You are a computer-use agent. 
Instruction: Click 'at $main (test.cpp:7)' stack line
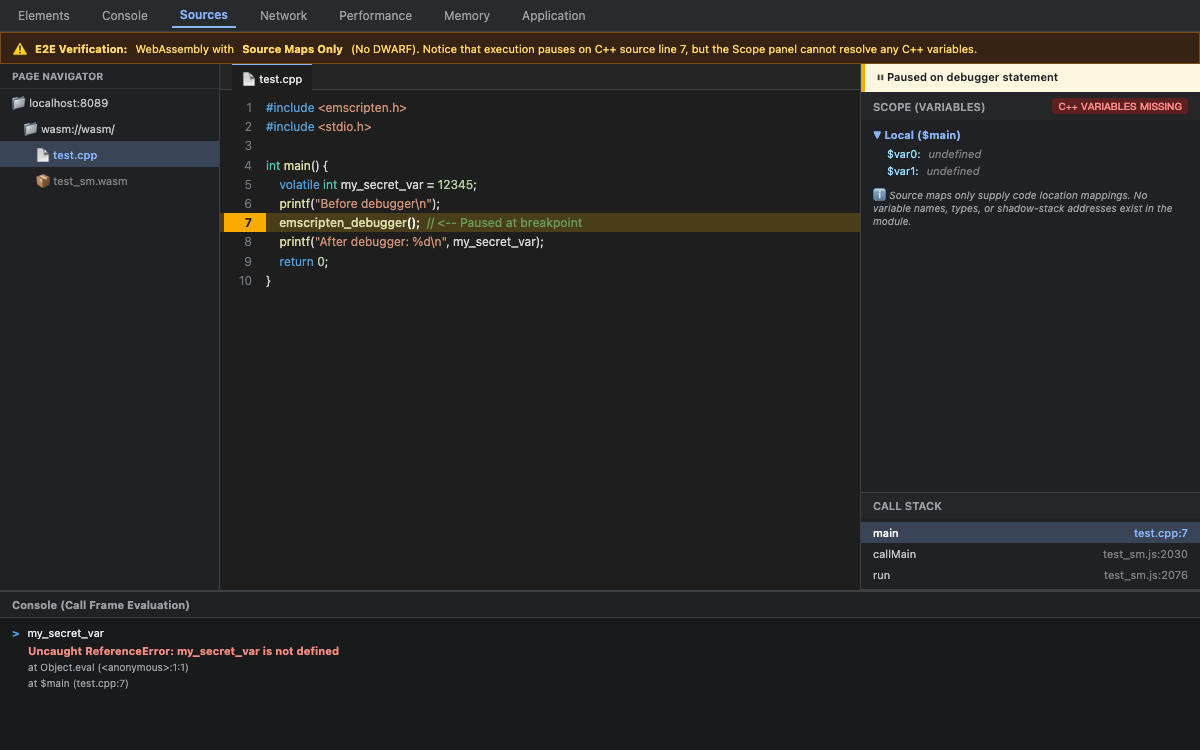(x=78, y=684)
